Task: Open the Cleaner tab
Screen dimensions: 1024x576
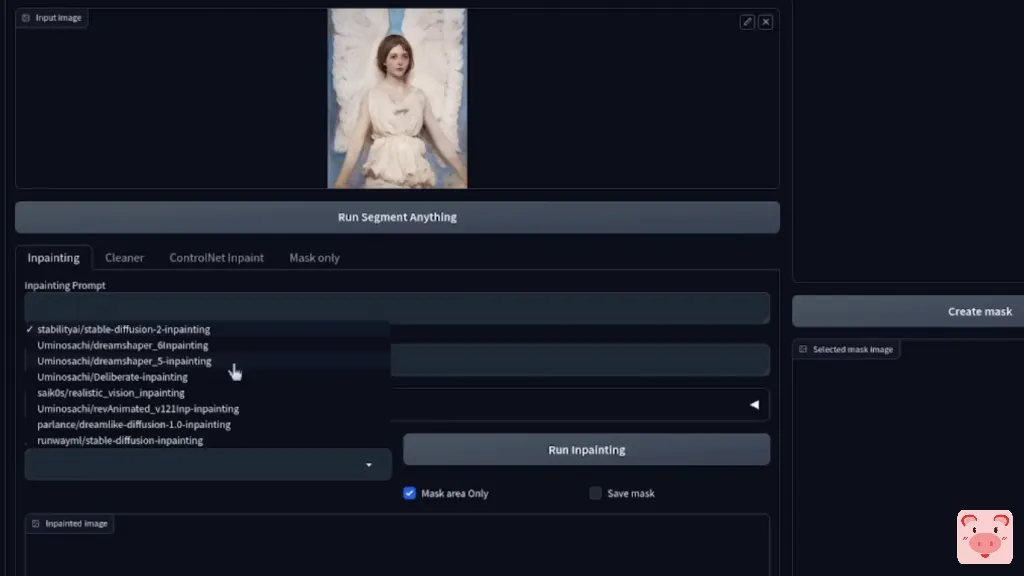Action: click(124, 257)
